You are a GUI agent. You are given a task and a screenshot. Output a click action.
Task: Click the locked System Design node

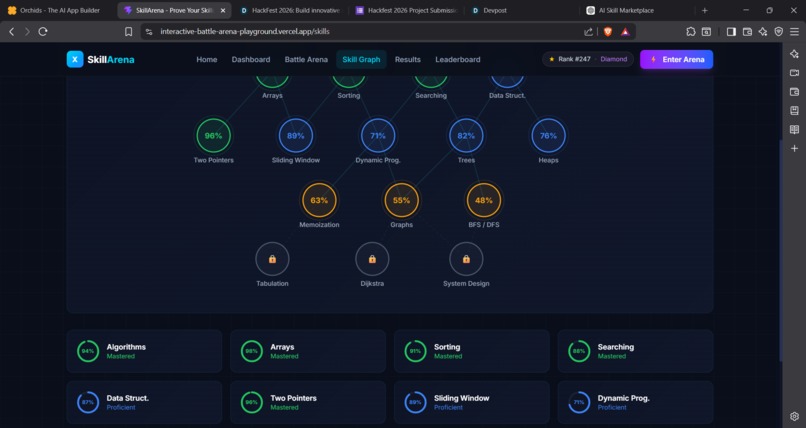tap(466, 259)
